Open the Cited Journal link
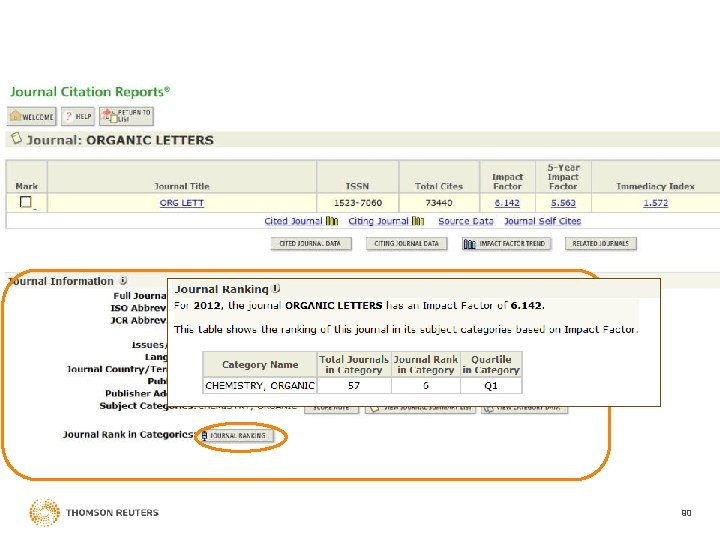Image resolution: width=720 pixels, height=540 pixels. [293, 221]
